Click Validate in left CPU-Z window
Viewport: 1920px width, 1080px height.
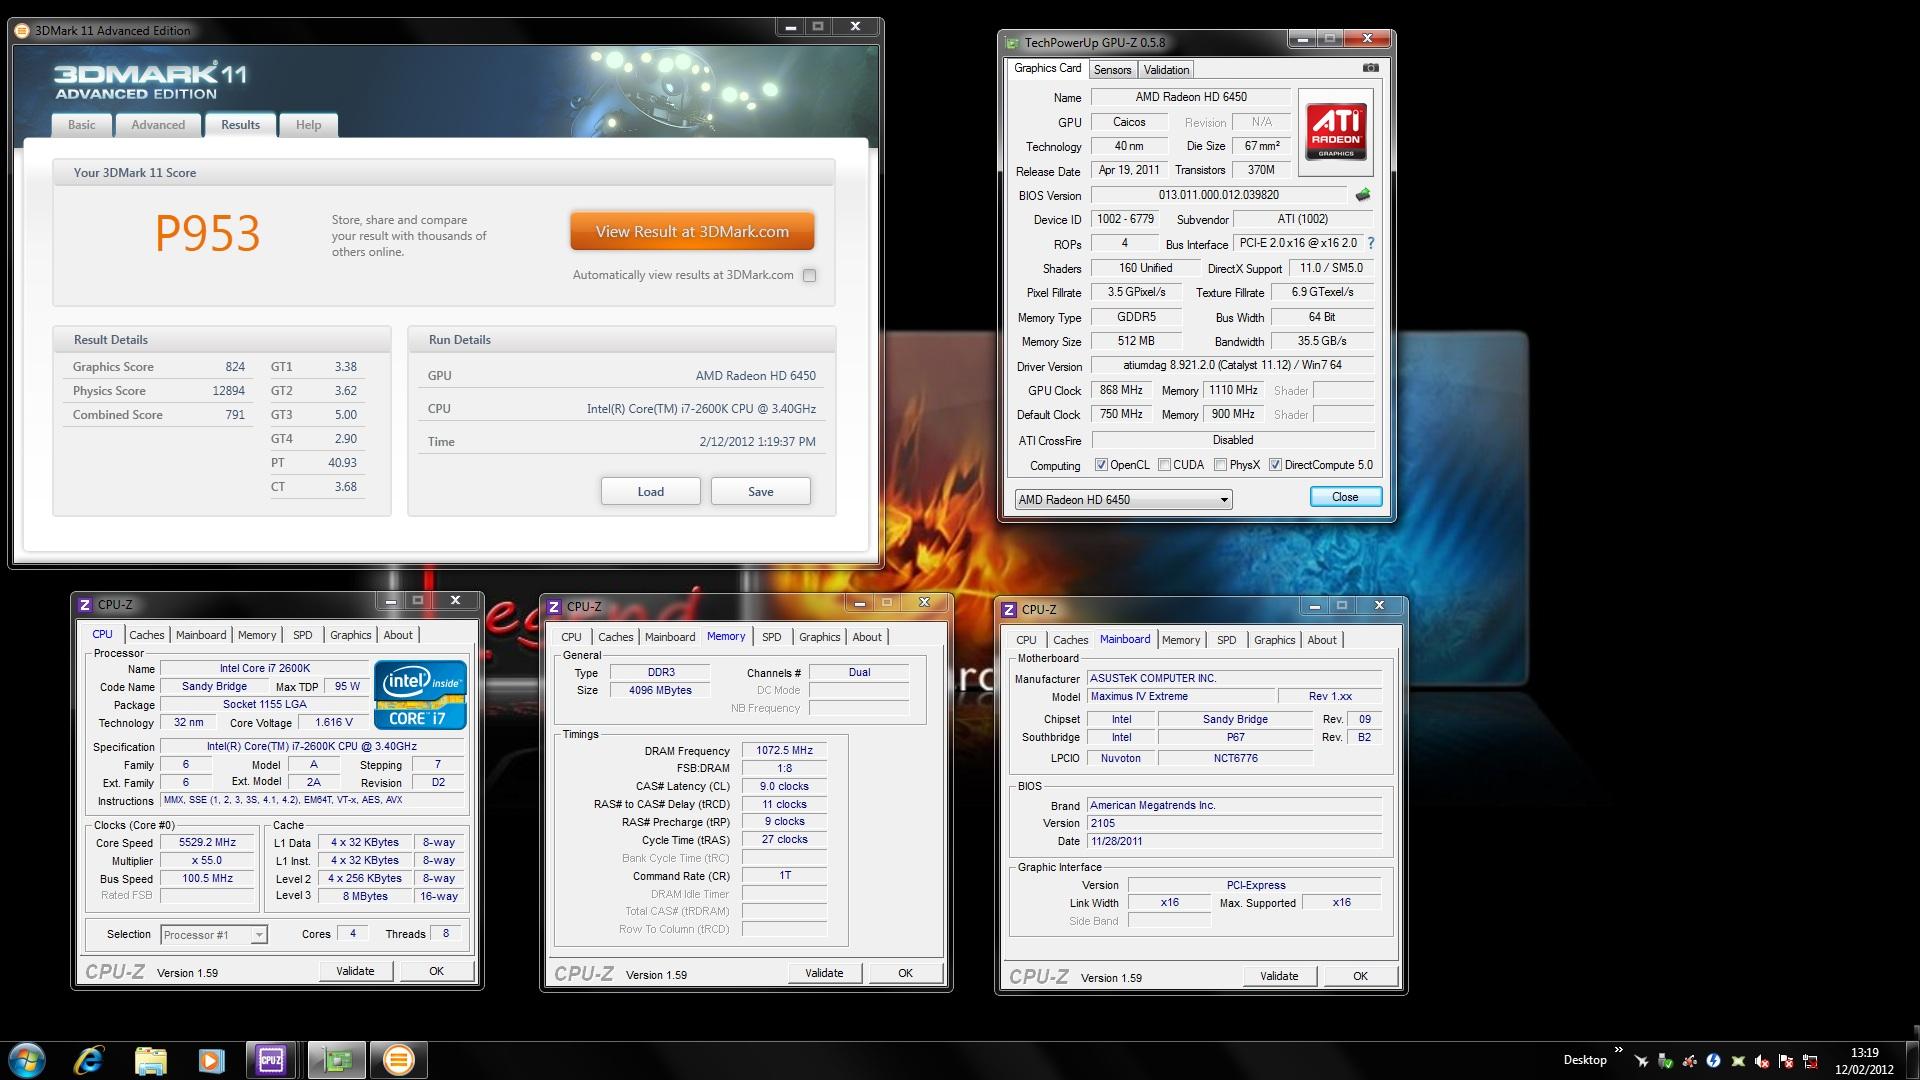(x=355, y=971)
